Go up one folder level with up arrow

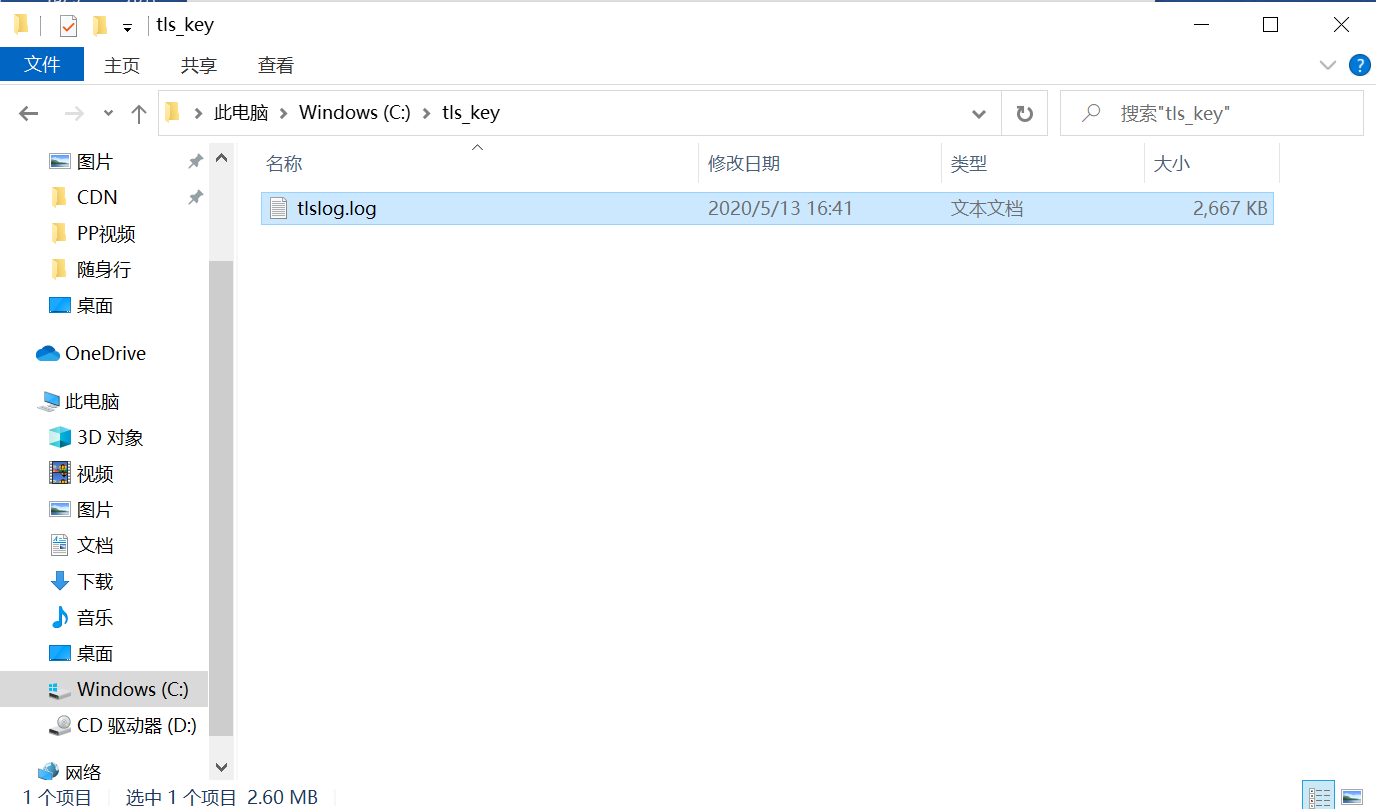(139, 114)
